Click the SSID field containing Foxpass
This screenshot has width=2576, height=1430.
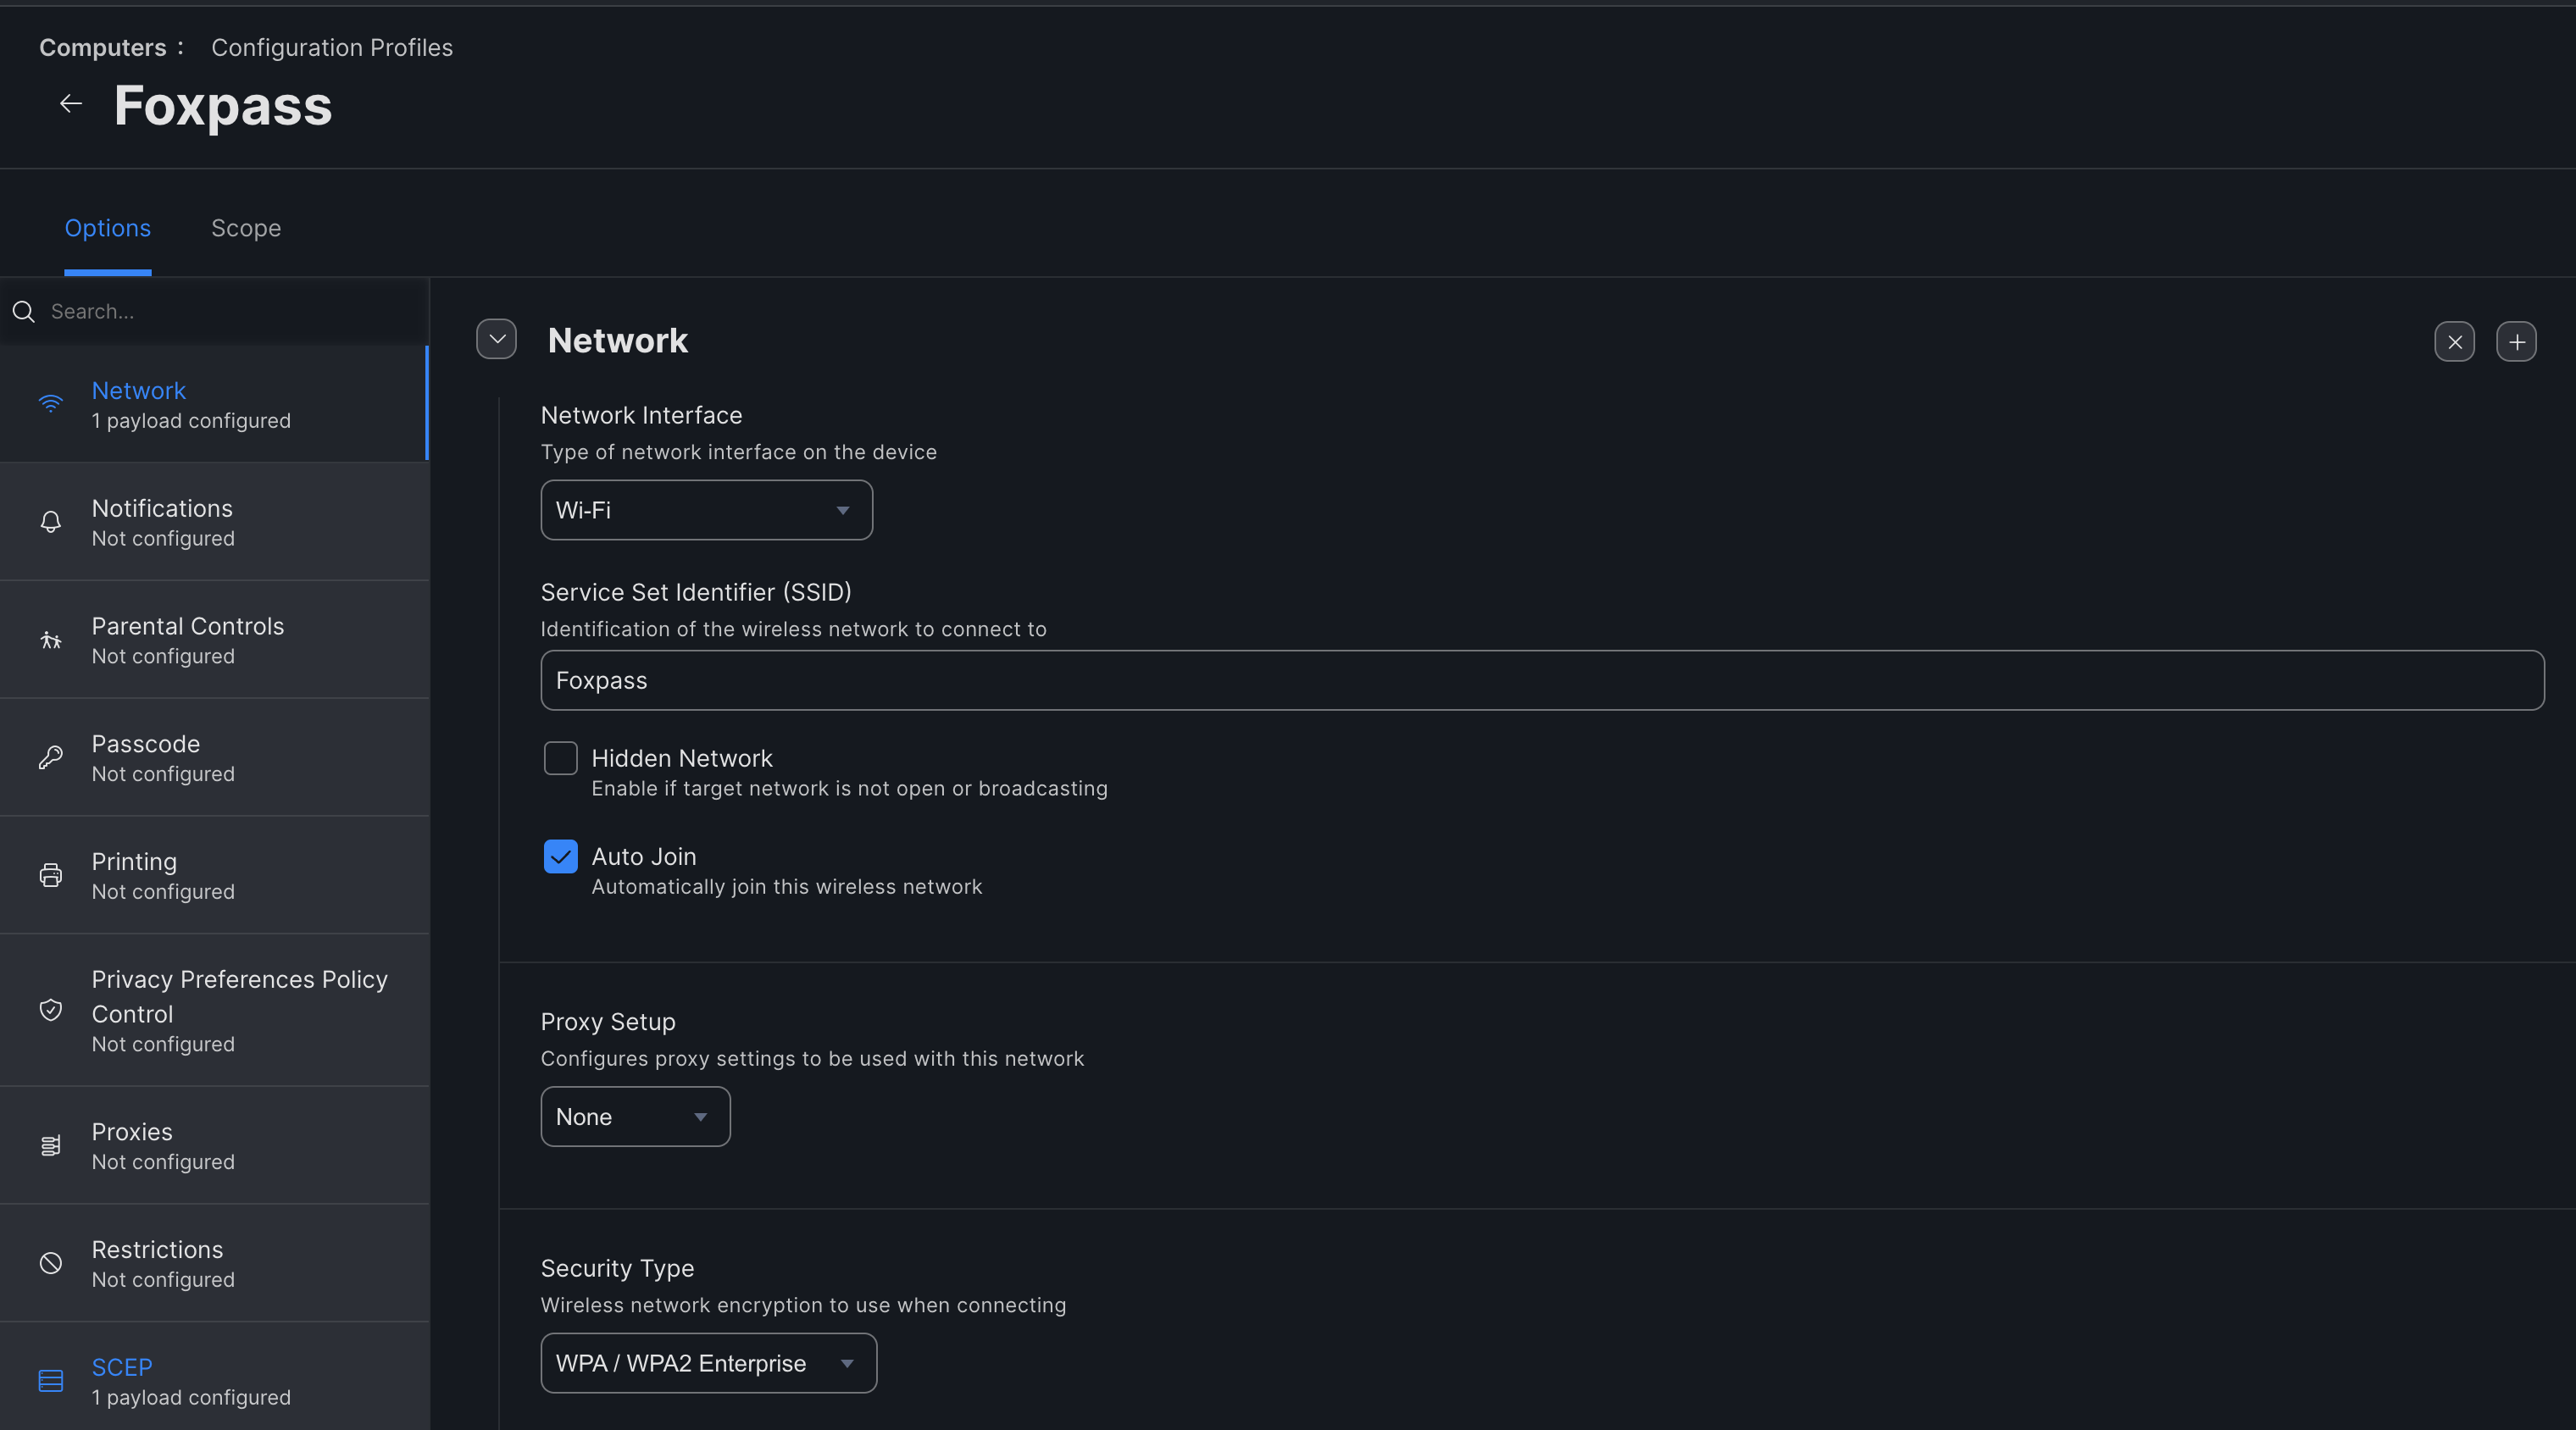pos(1543,681)
